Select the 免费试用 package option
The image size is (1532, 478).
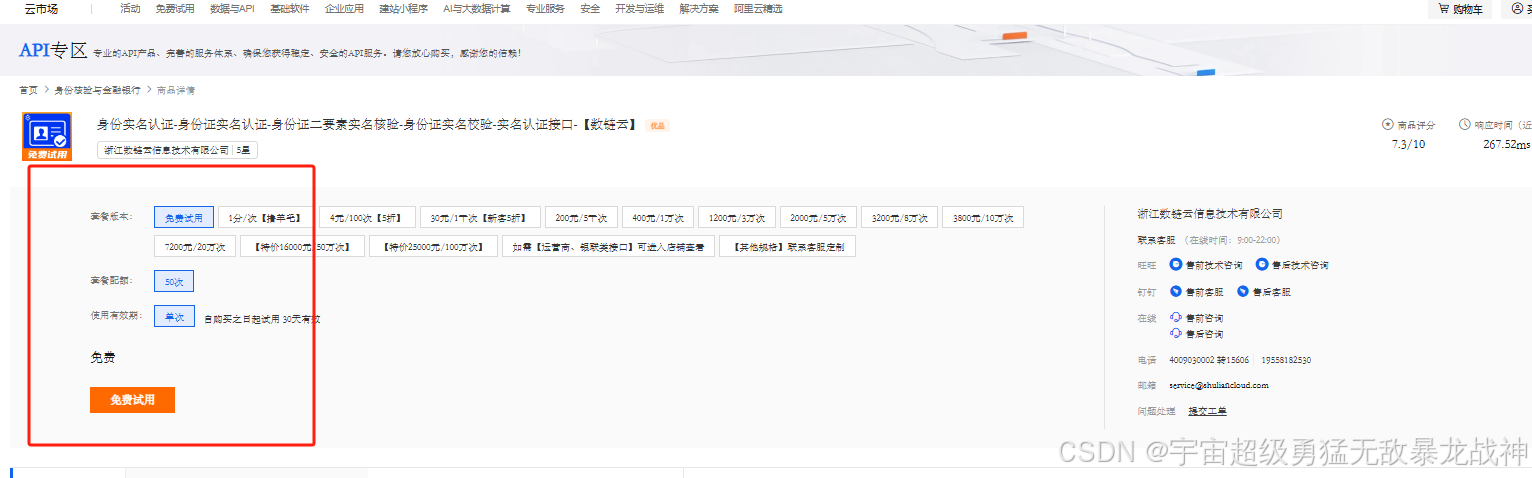184,217
